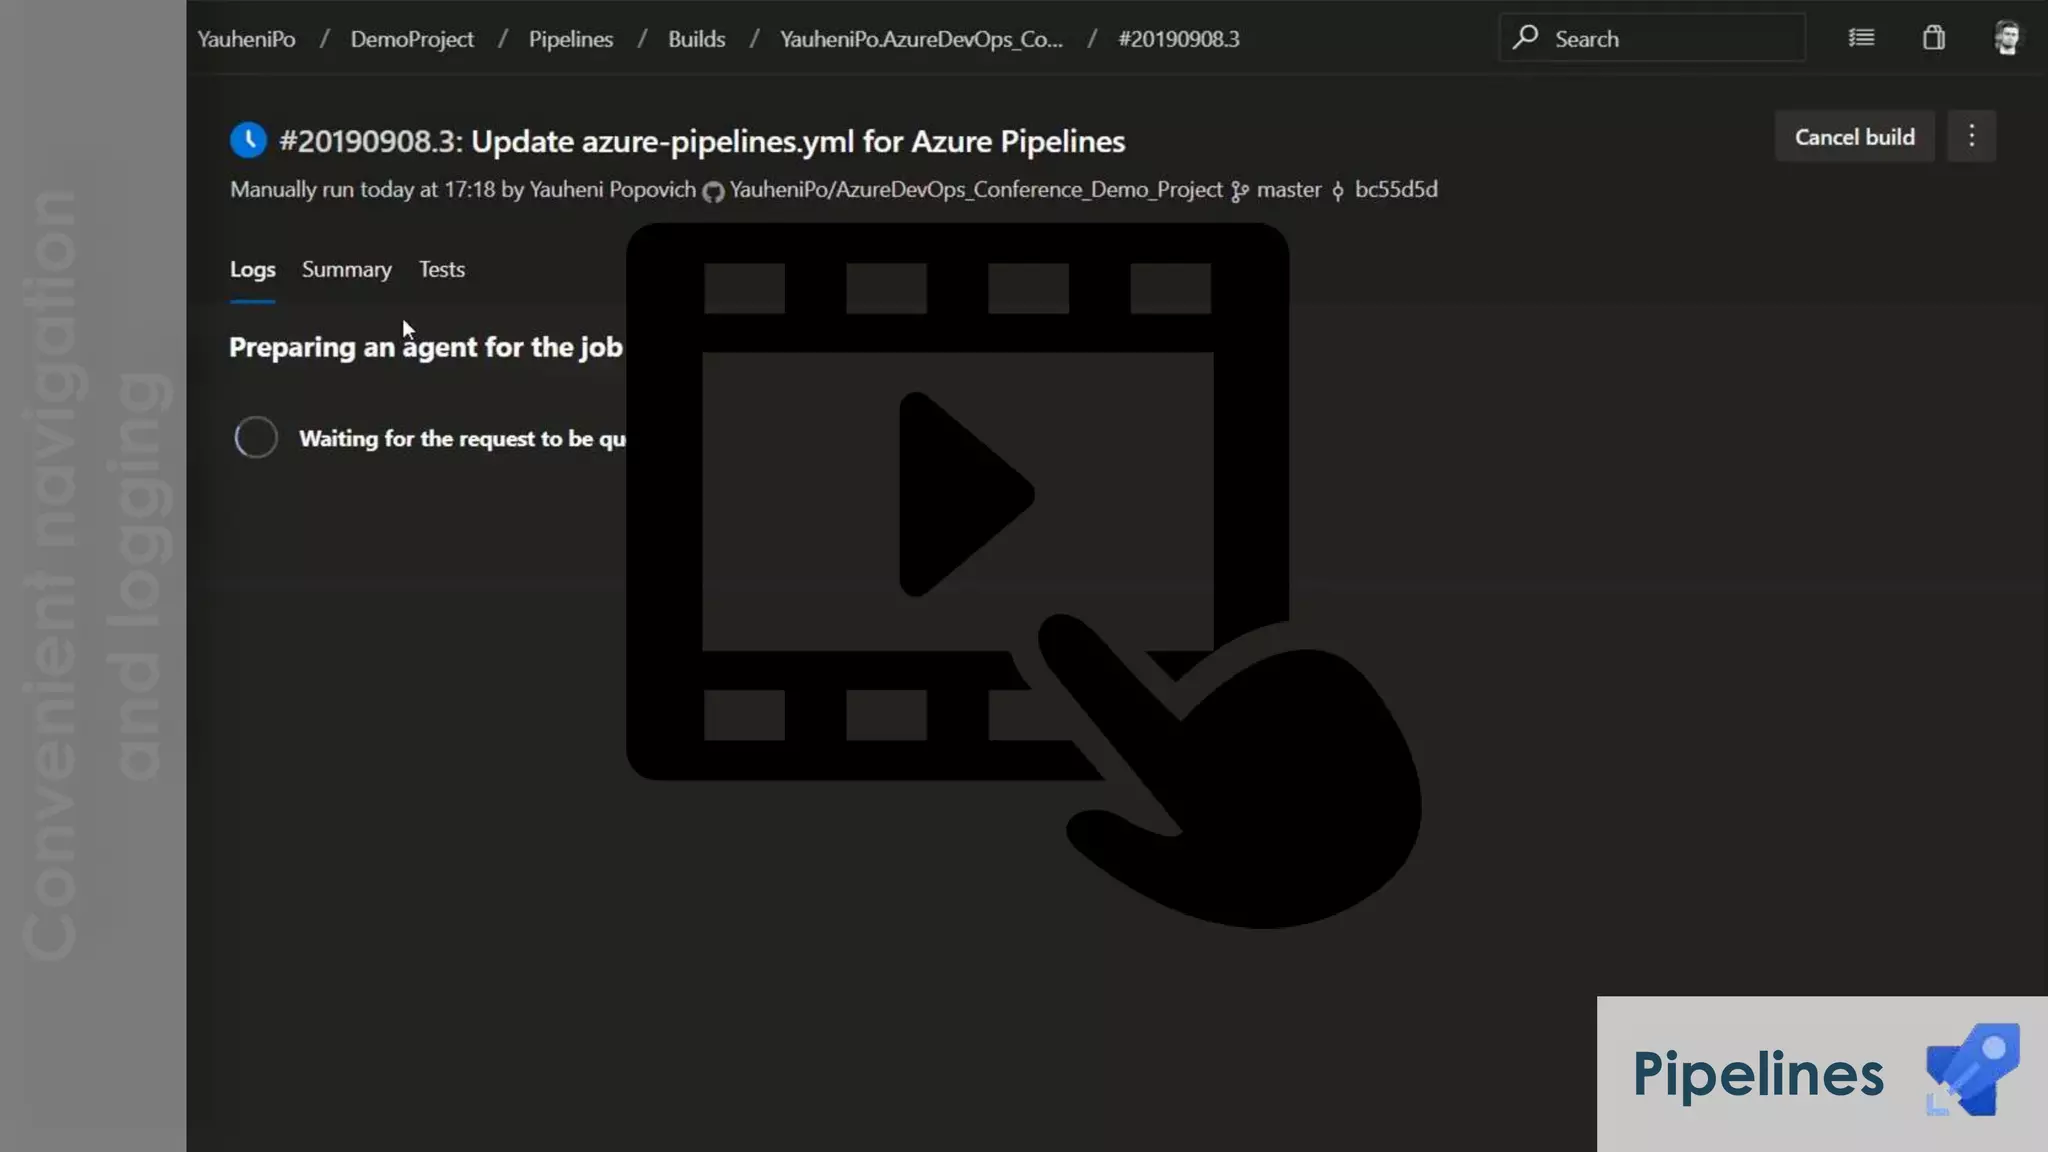Click the search magnifier icon

coord(1525,38)
